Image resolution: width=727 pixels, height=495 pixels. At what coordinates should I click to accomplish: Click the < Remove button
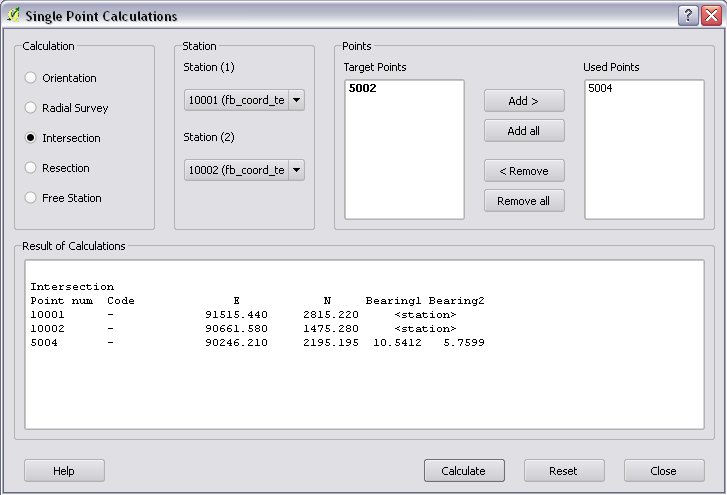click(524, 171)
